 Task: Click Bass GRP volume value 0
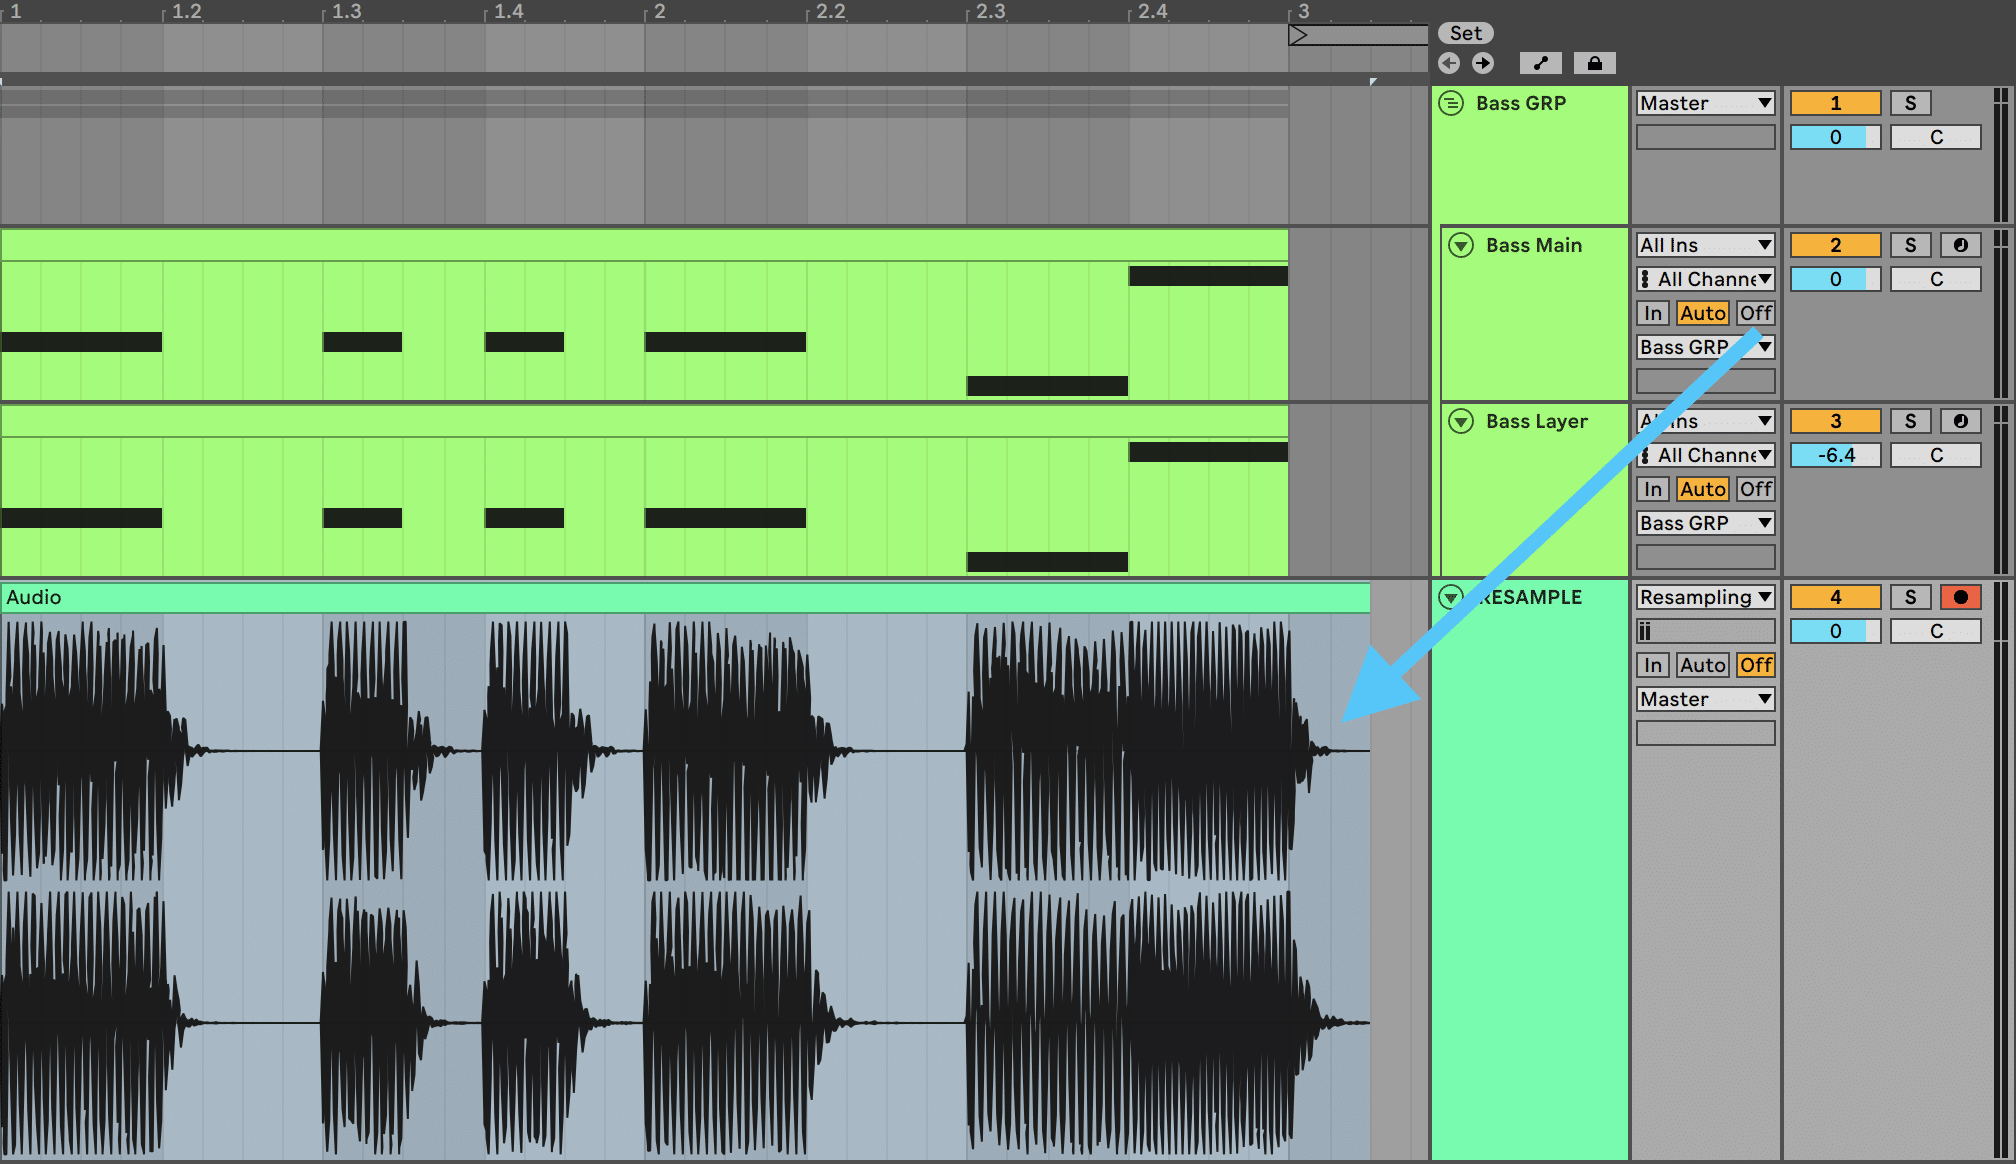click(x=1835, y=137)
